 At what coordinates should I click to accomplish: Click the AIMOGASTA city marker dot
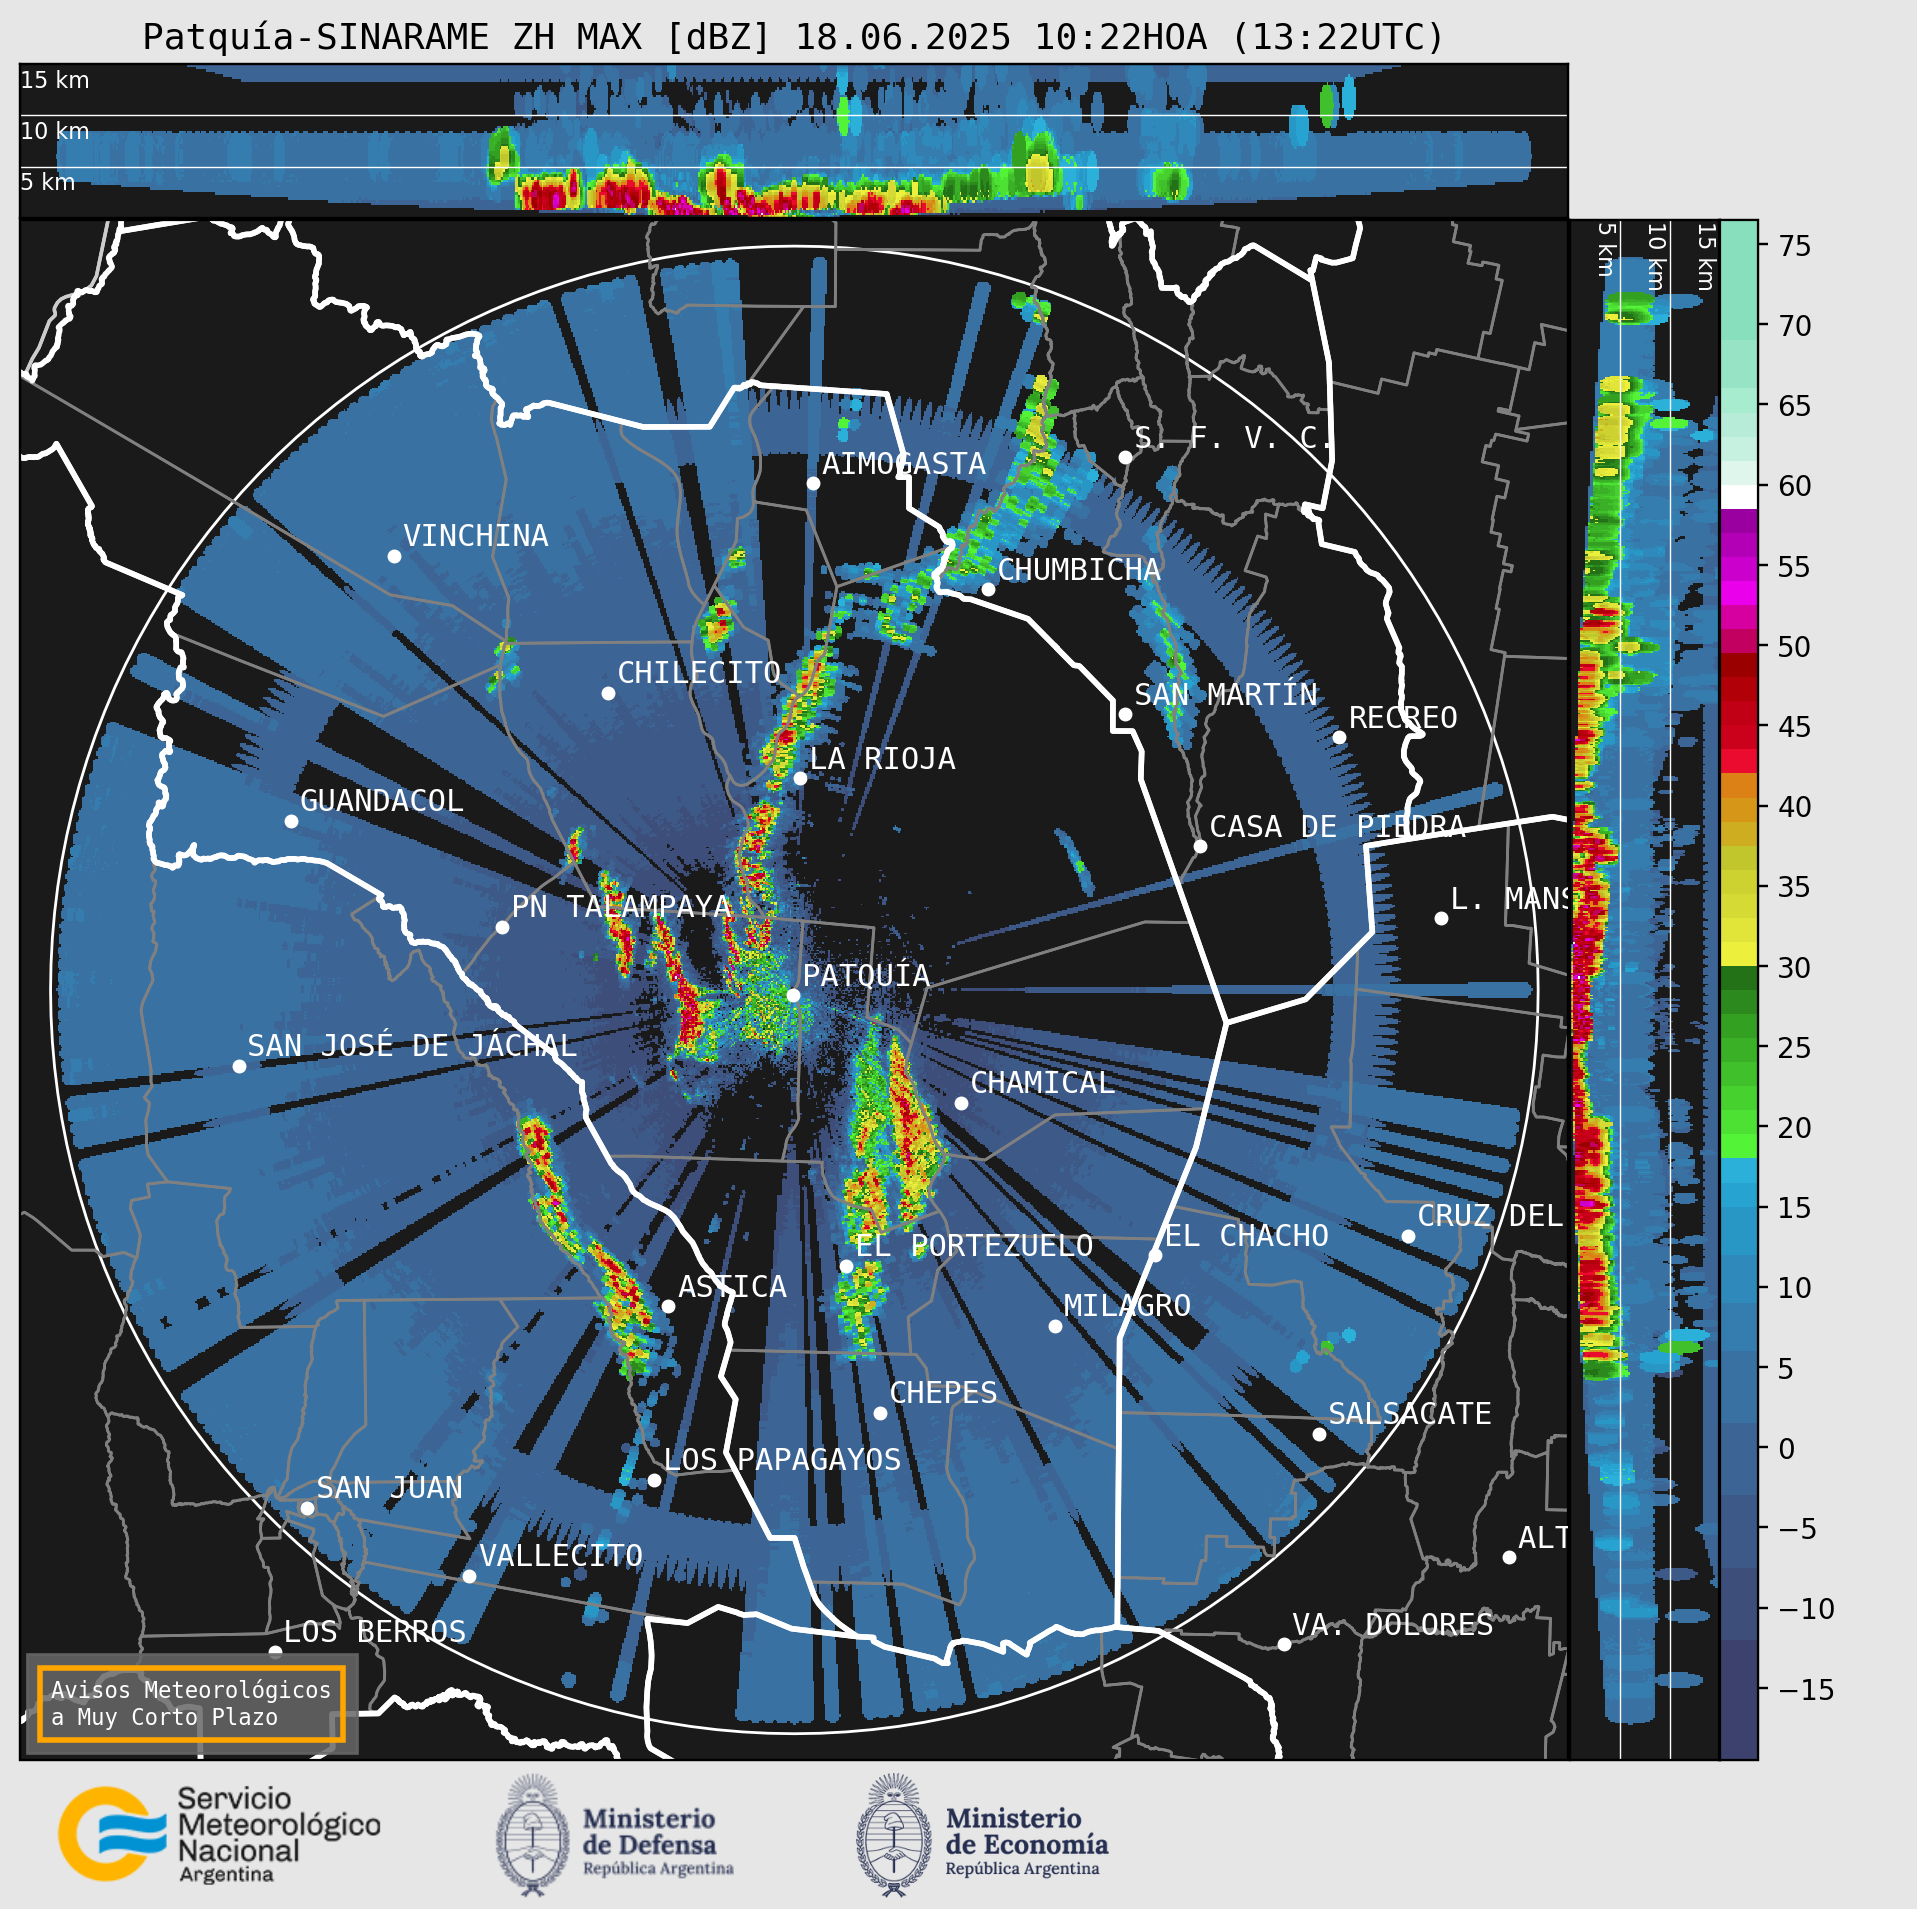tap(813, 483)
